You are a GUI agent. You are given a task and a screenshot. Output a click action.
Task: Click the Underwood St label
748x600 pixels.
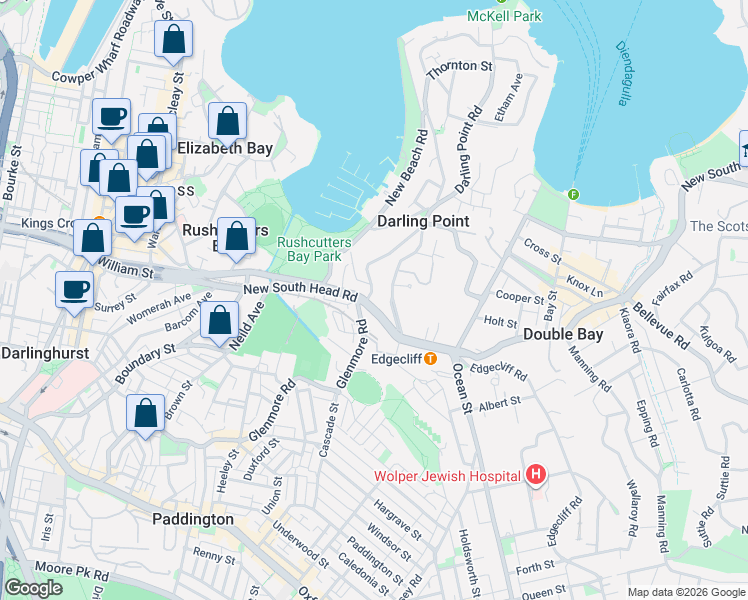point(301,544)
